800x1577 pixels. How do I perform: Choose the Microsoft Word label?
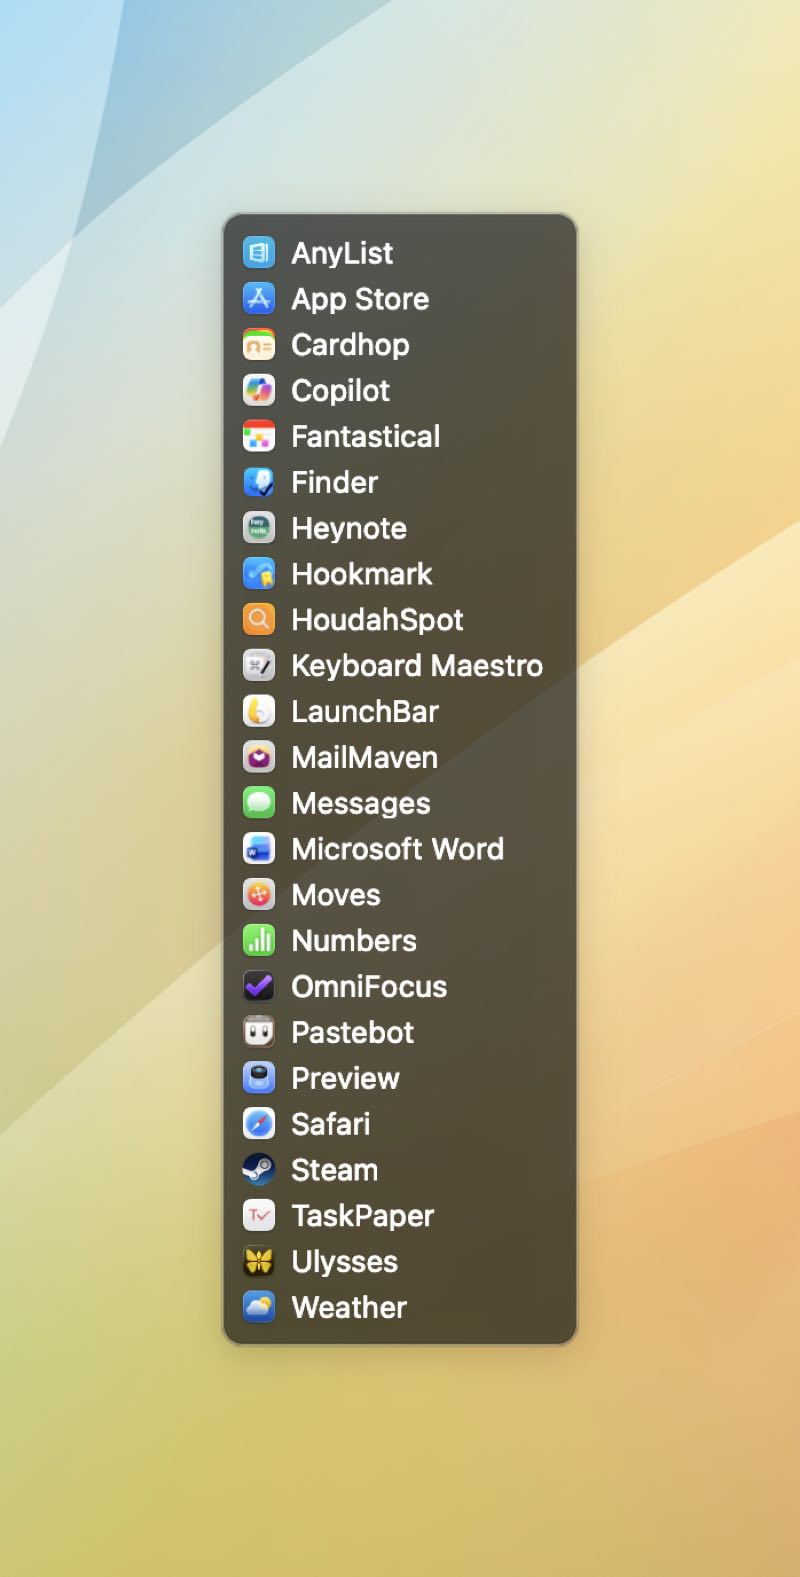pos(397,849)
